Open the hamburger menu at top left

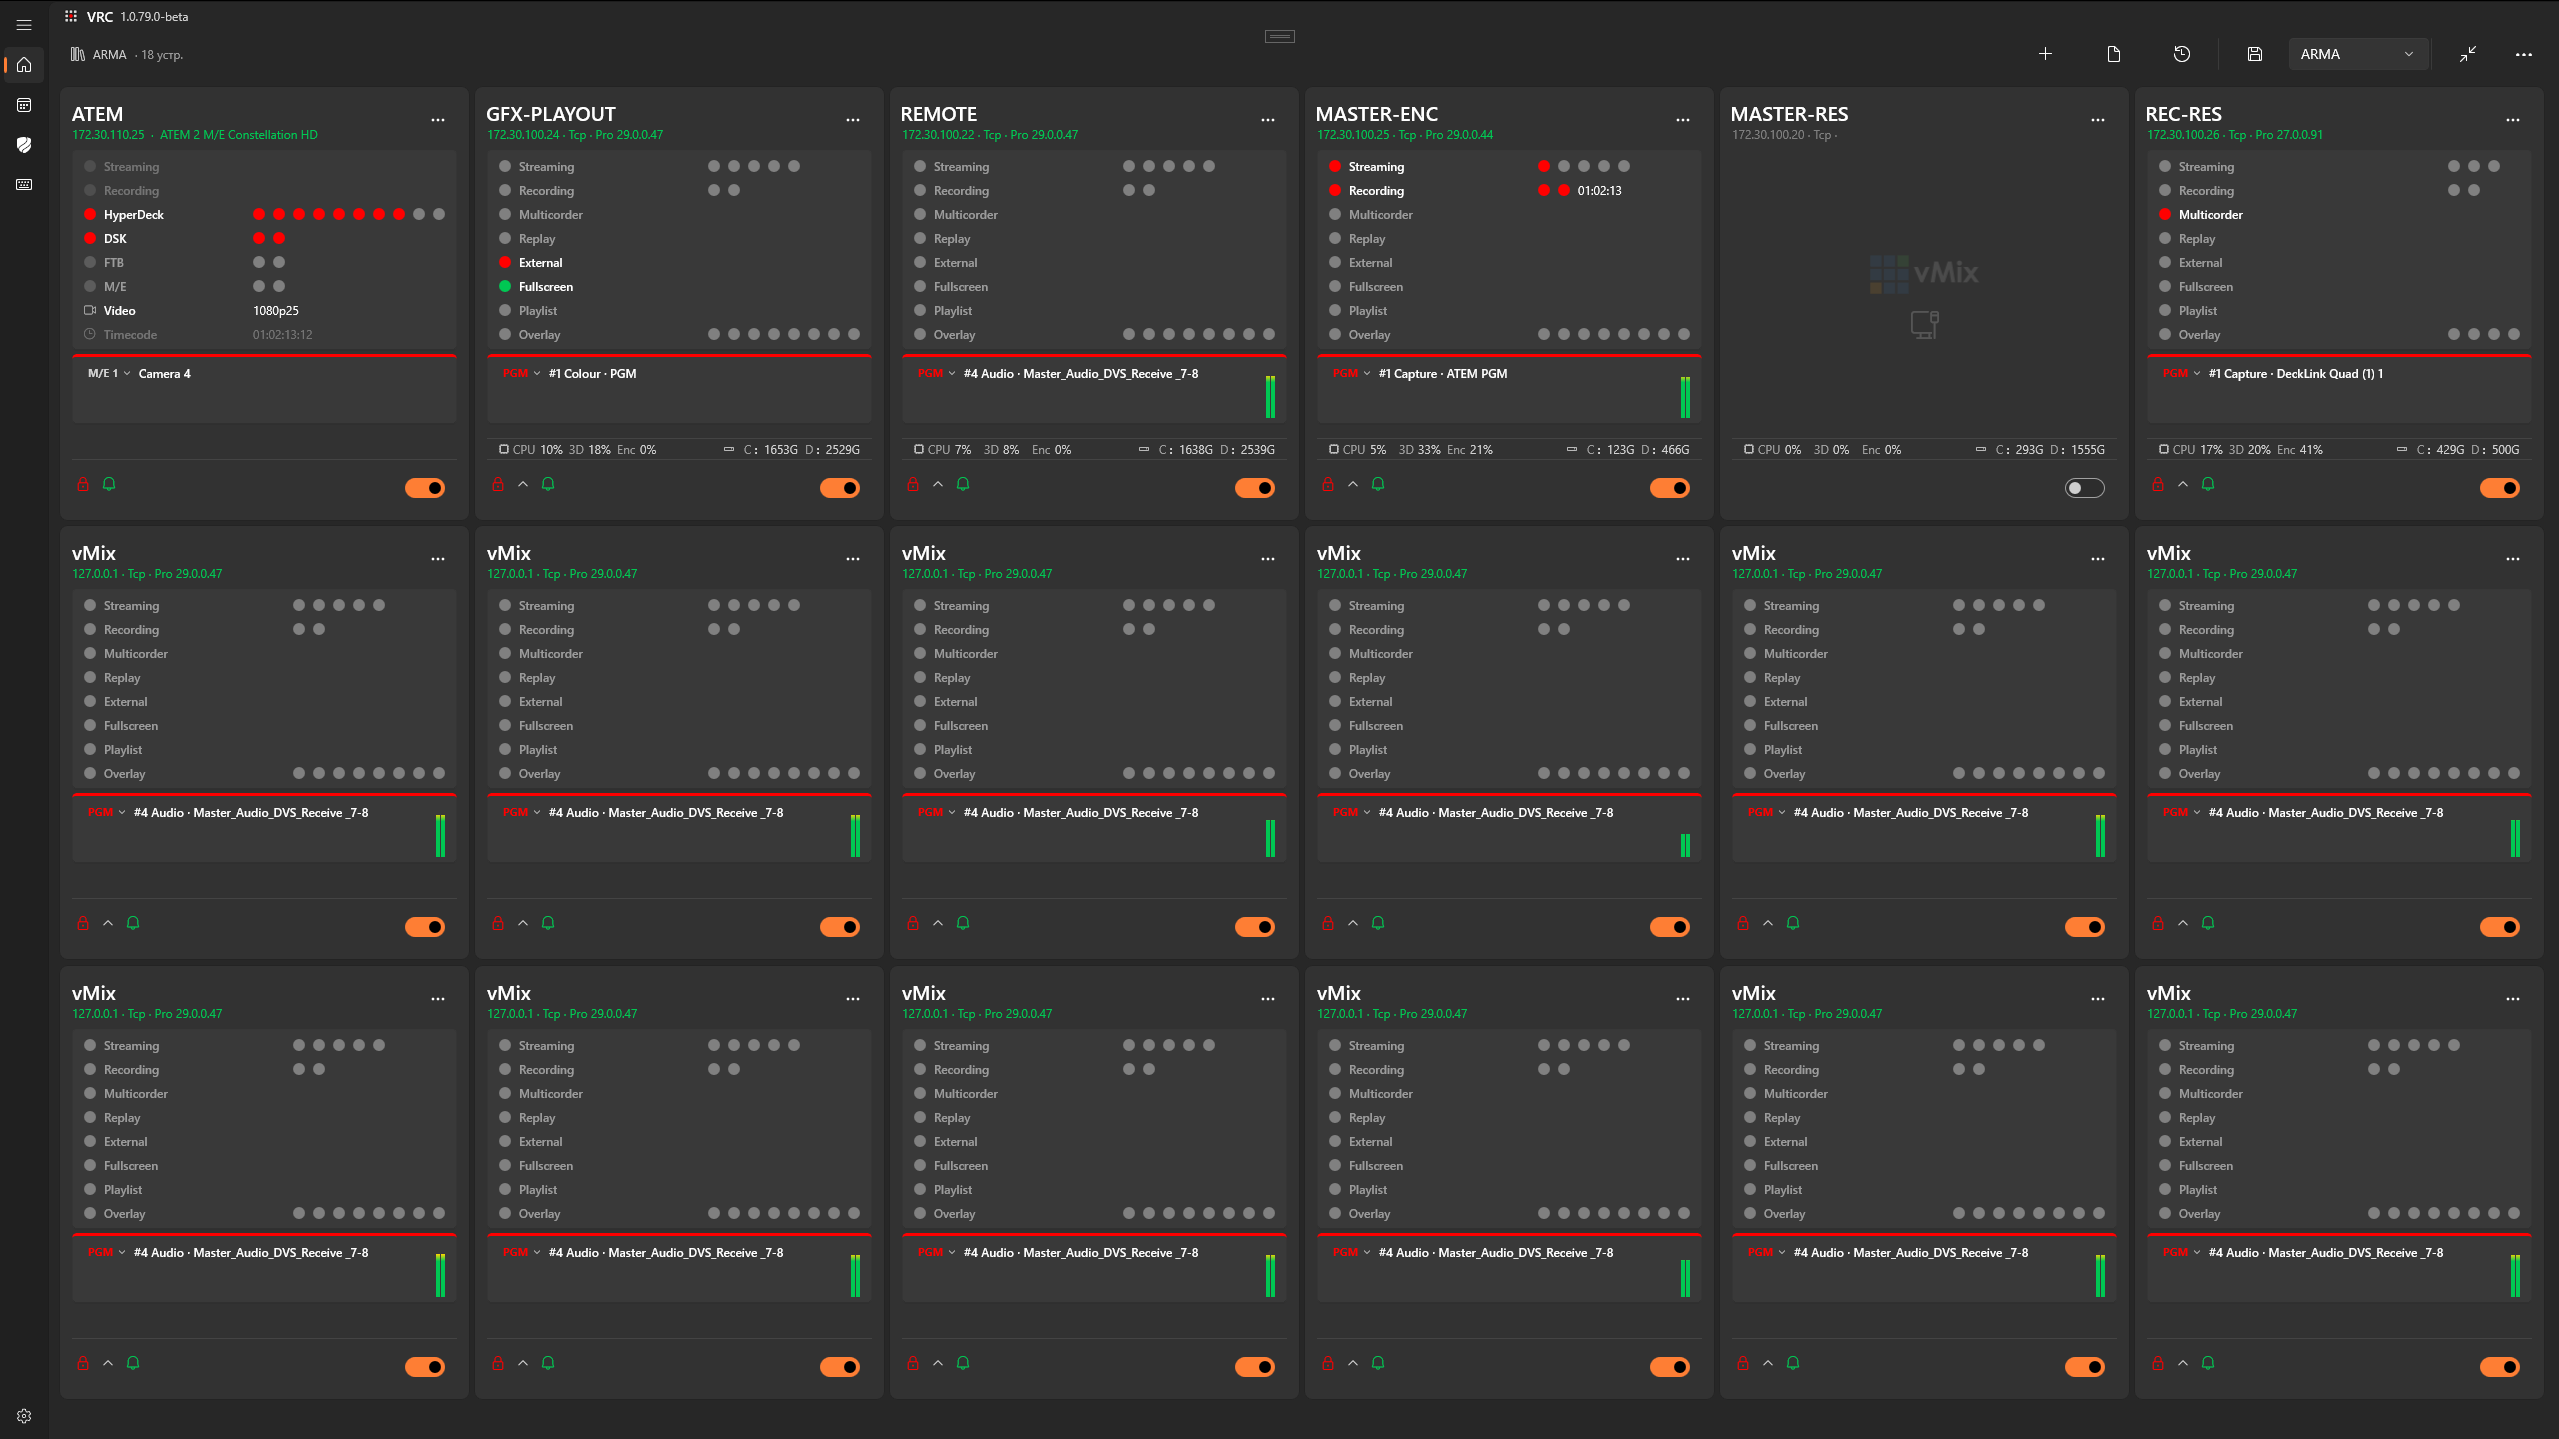(24, 25)
